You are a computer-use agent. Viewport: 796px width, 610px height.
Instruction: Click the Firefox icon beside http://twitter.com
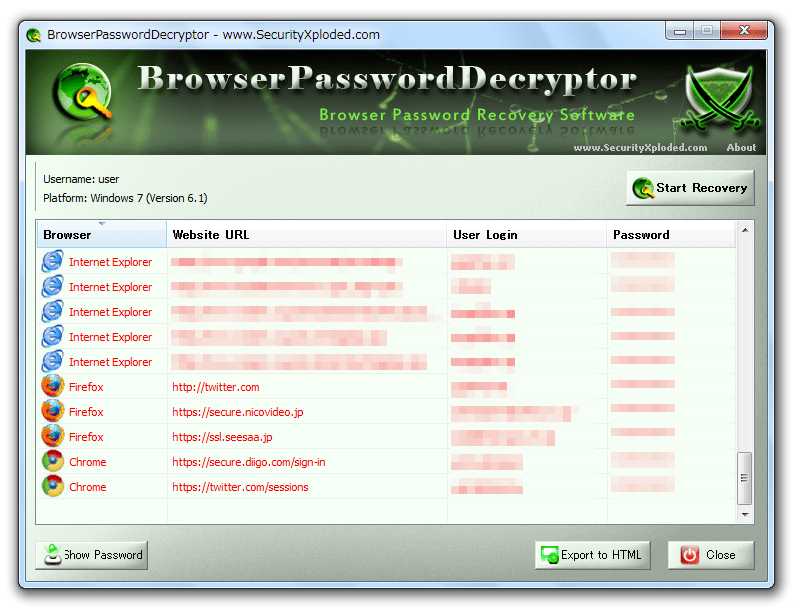(53, 386)
